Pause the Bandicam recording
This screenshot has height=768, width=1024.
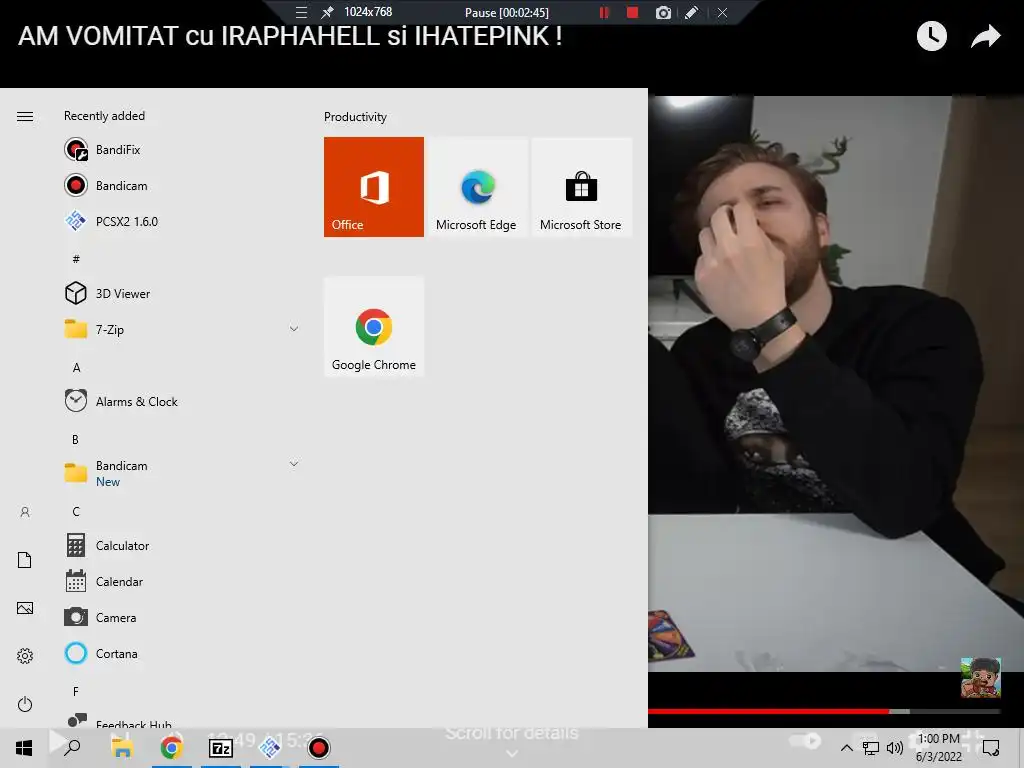click(604, 12)
